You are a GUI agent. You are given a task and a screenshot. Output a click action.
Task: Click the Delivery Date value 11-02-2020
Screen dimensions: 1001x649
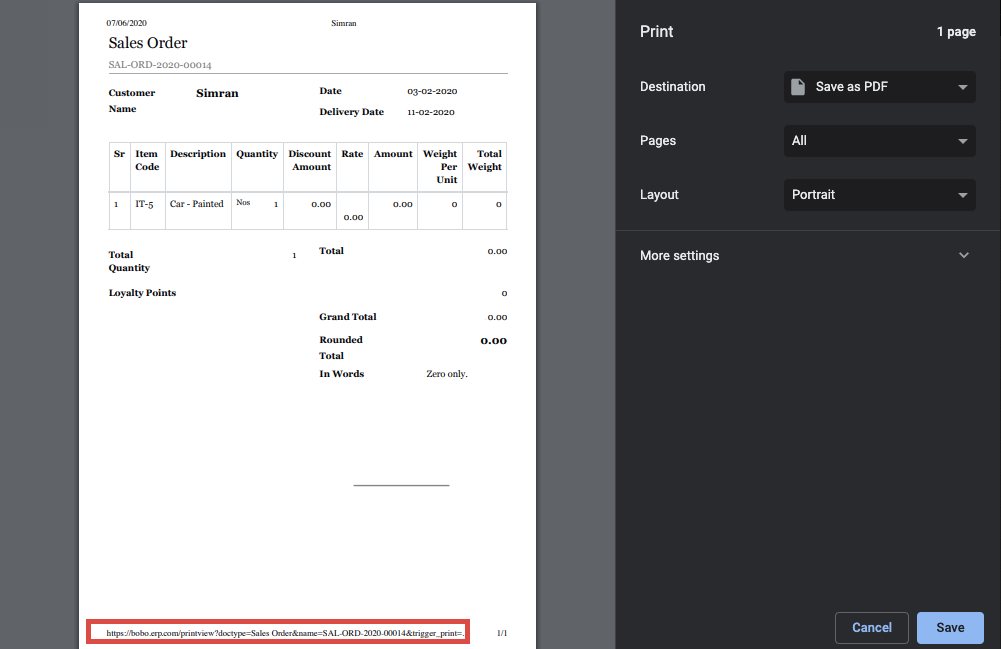[x=431, y=113]
